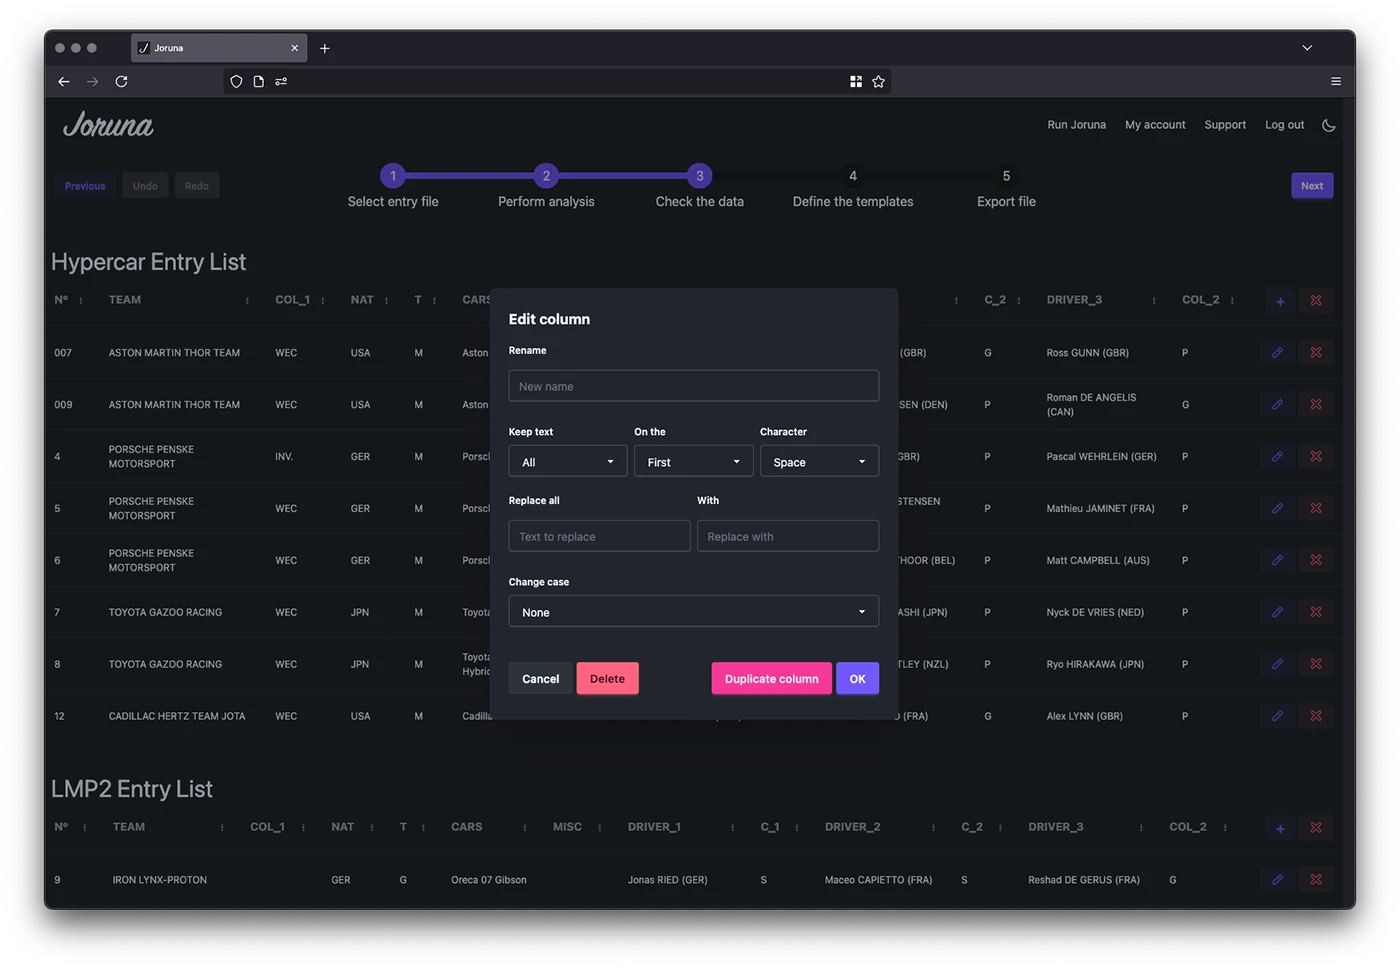Open the Change case dropdown

[x=693, y=611]
